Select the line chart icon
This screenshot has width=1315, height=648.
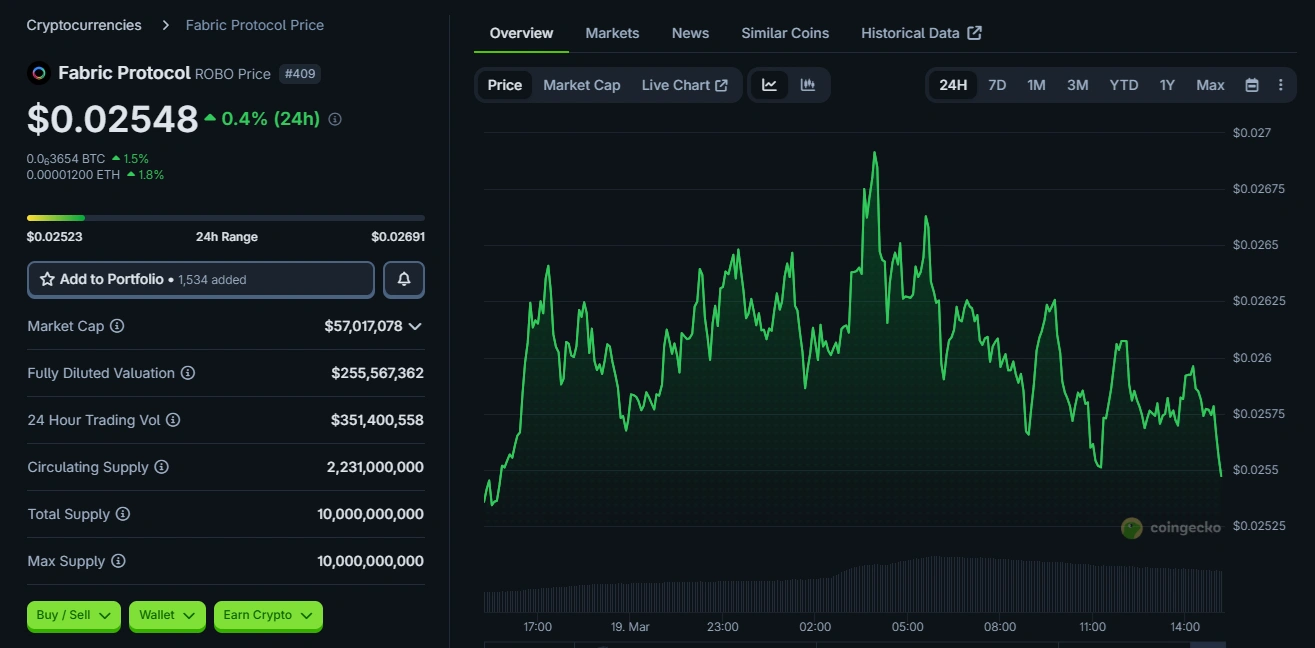pyautogui.click(x=770, y=85)
